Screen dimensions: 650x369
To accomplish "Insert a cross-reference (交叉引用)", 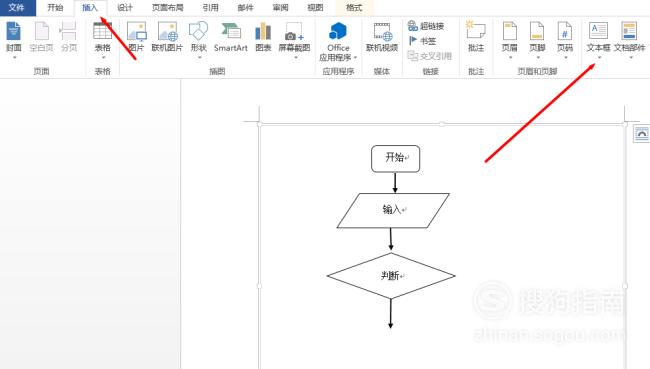I will [x=429, y=56].
